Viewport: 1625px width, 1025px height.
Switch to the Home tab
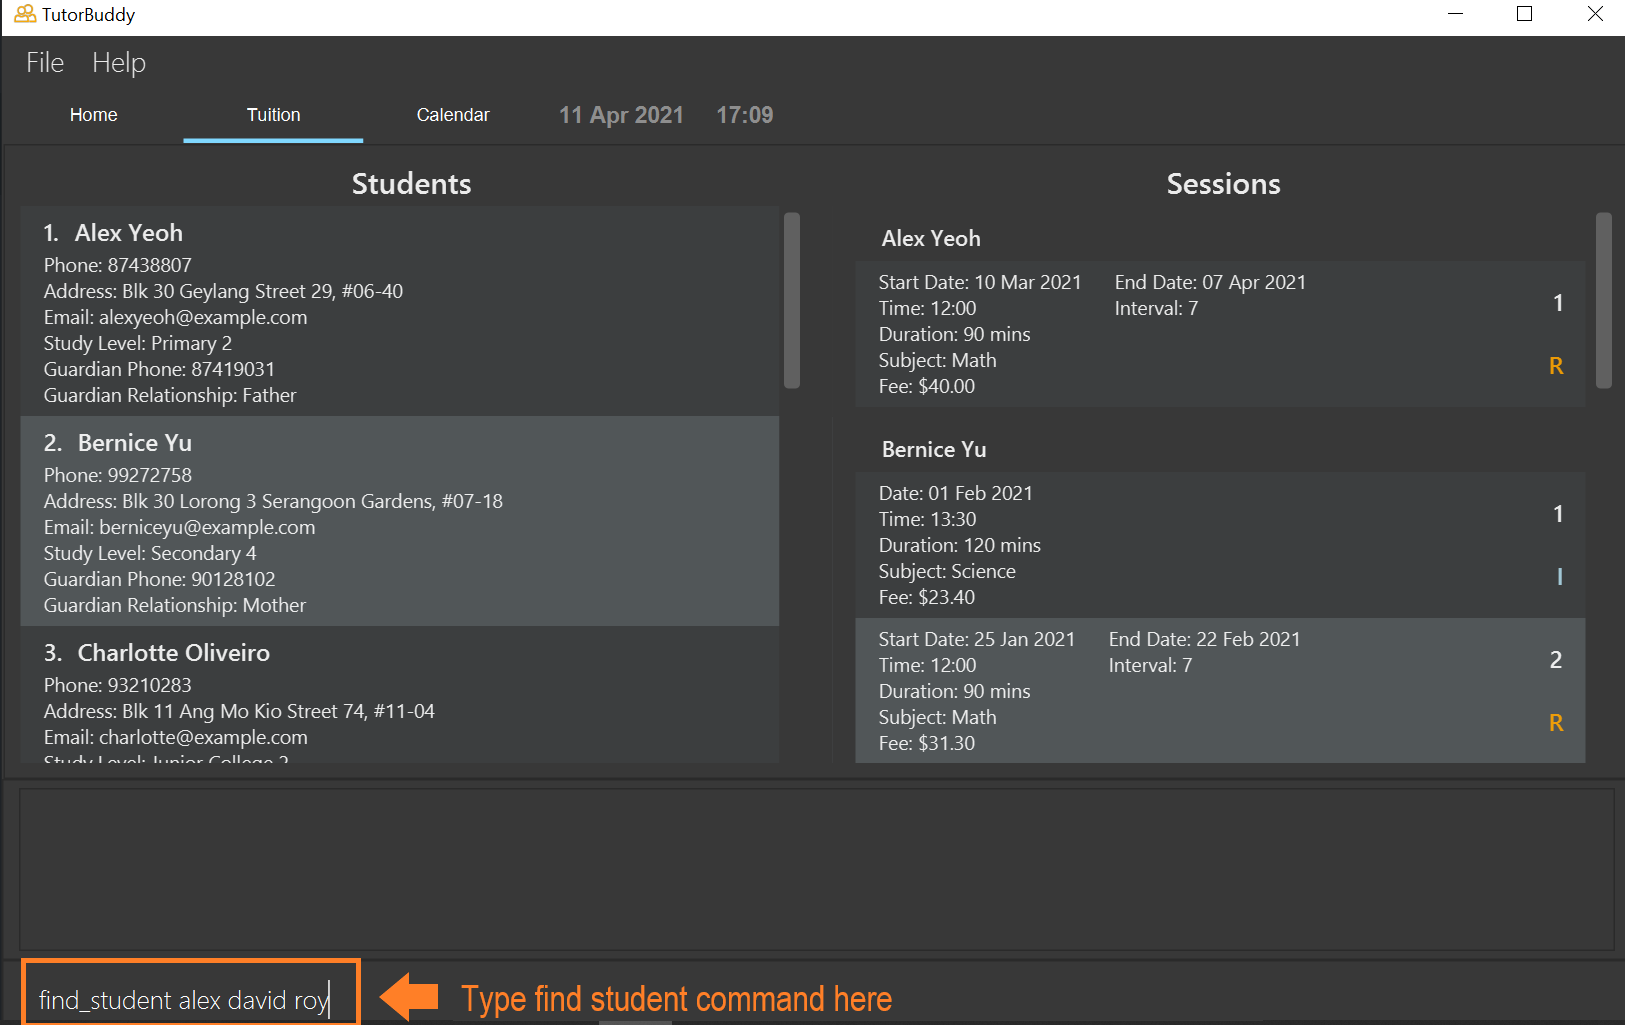pos(94,115)
